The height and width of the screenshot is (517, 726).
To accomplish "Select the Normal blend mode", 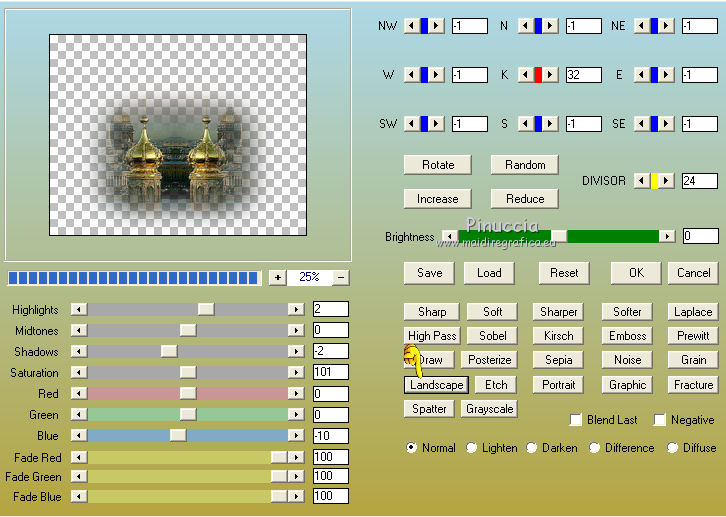I will (x=411, y=448).
